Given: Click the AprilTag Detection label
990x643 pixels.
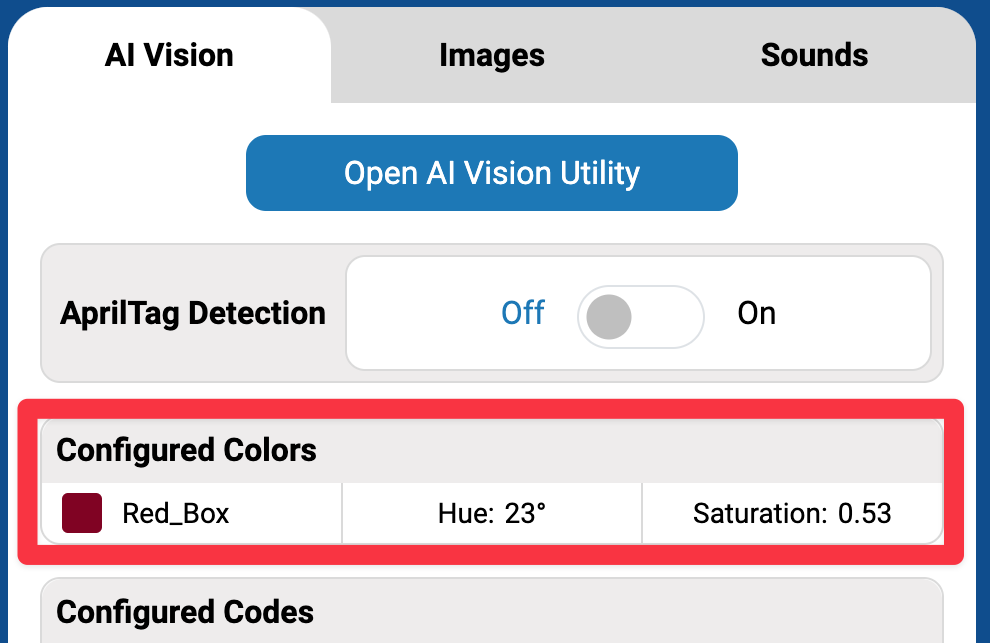Looking at the screenshot, I should (192, 313).
